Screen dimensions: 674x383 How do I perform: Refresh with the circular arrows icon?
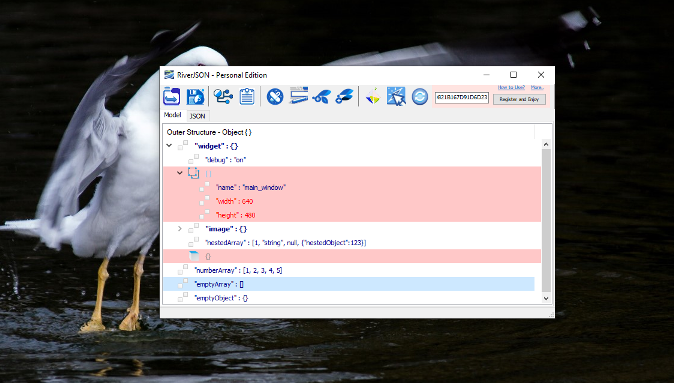[420, 96]
